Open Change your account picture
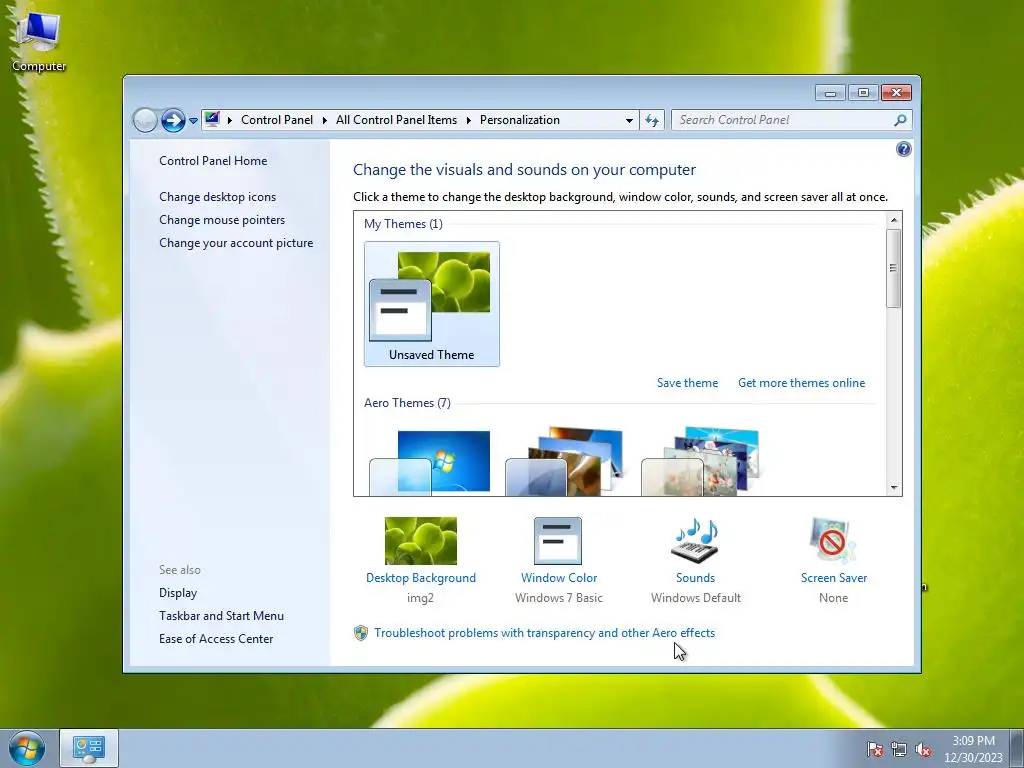The height and width of the screenshot is (768, 1024). 236,243
